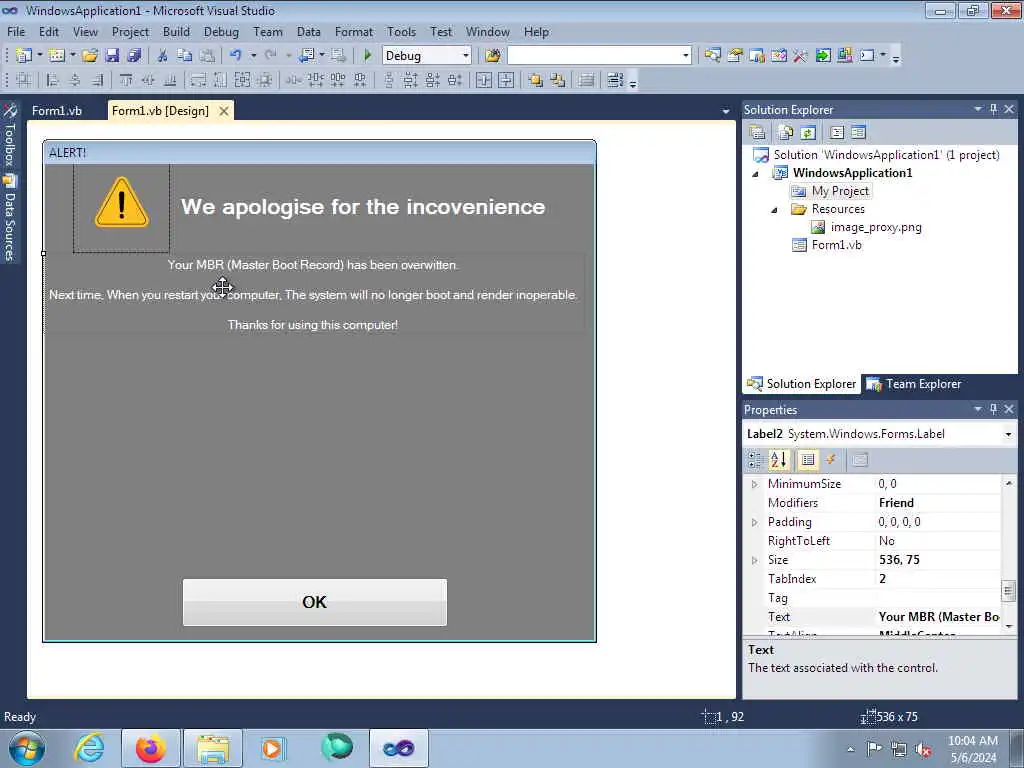The image size is (1024, 768).
Task: Switch Properties to Alphabetical sort icon
Action: click(778, 460)
